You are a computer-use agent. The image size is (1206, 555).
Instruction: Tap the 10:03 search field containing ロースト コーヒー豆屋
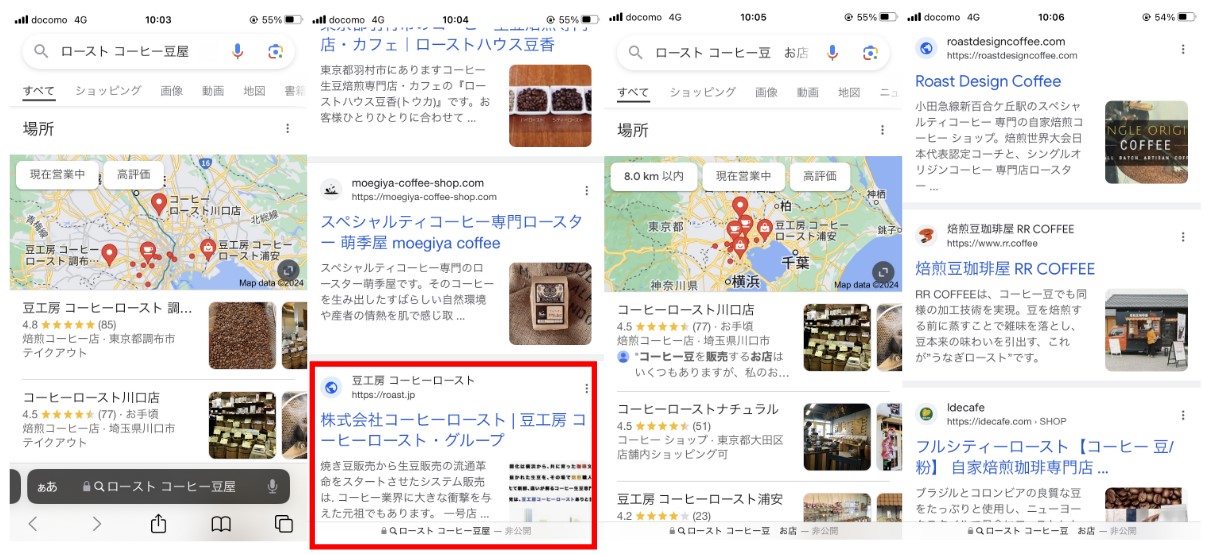[158, 52]
